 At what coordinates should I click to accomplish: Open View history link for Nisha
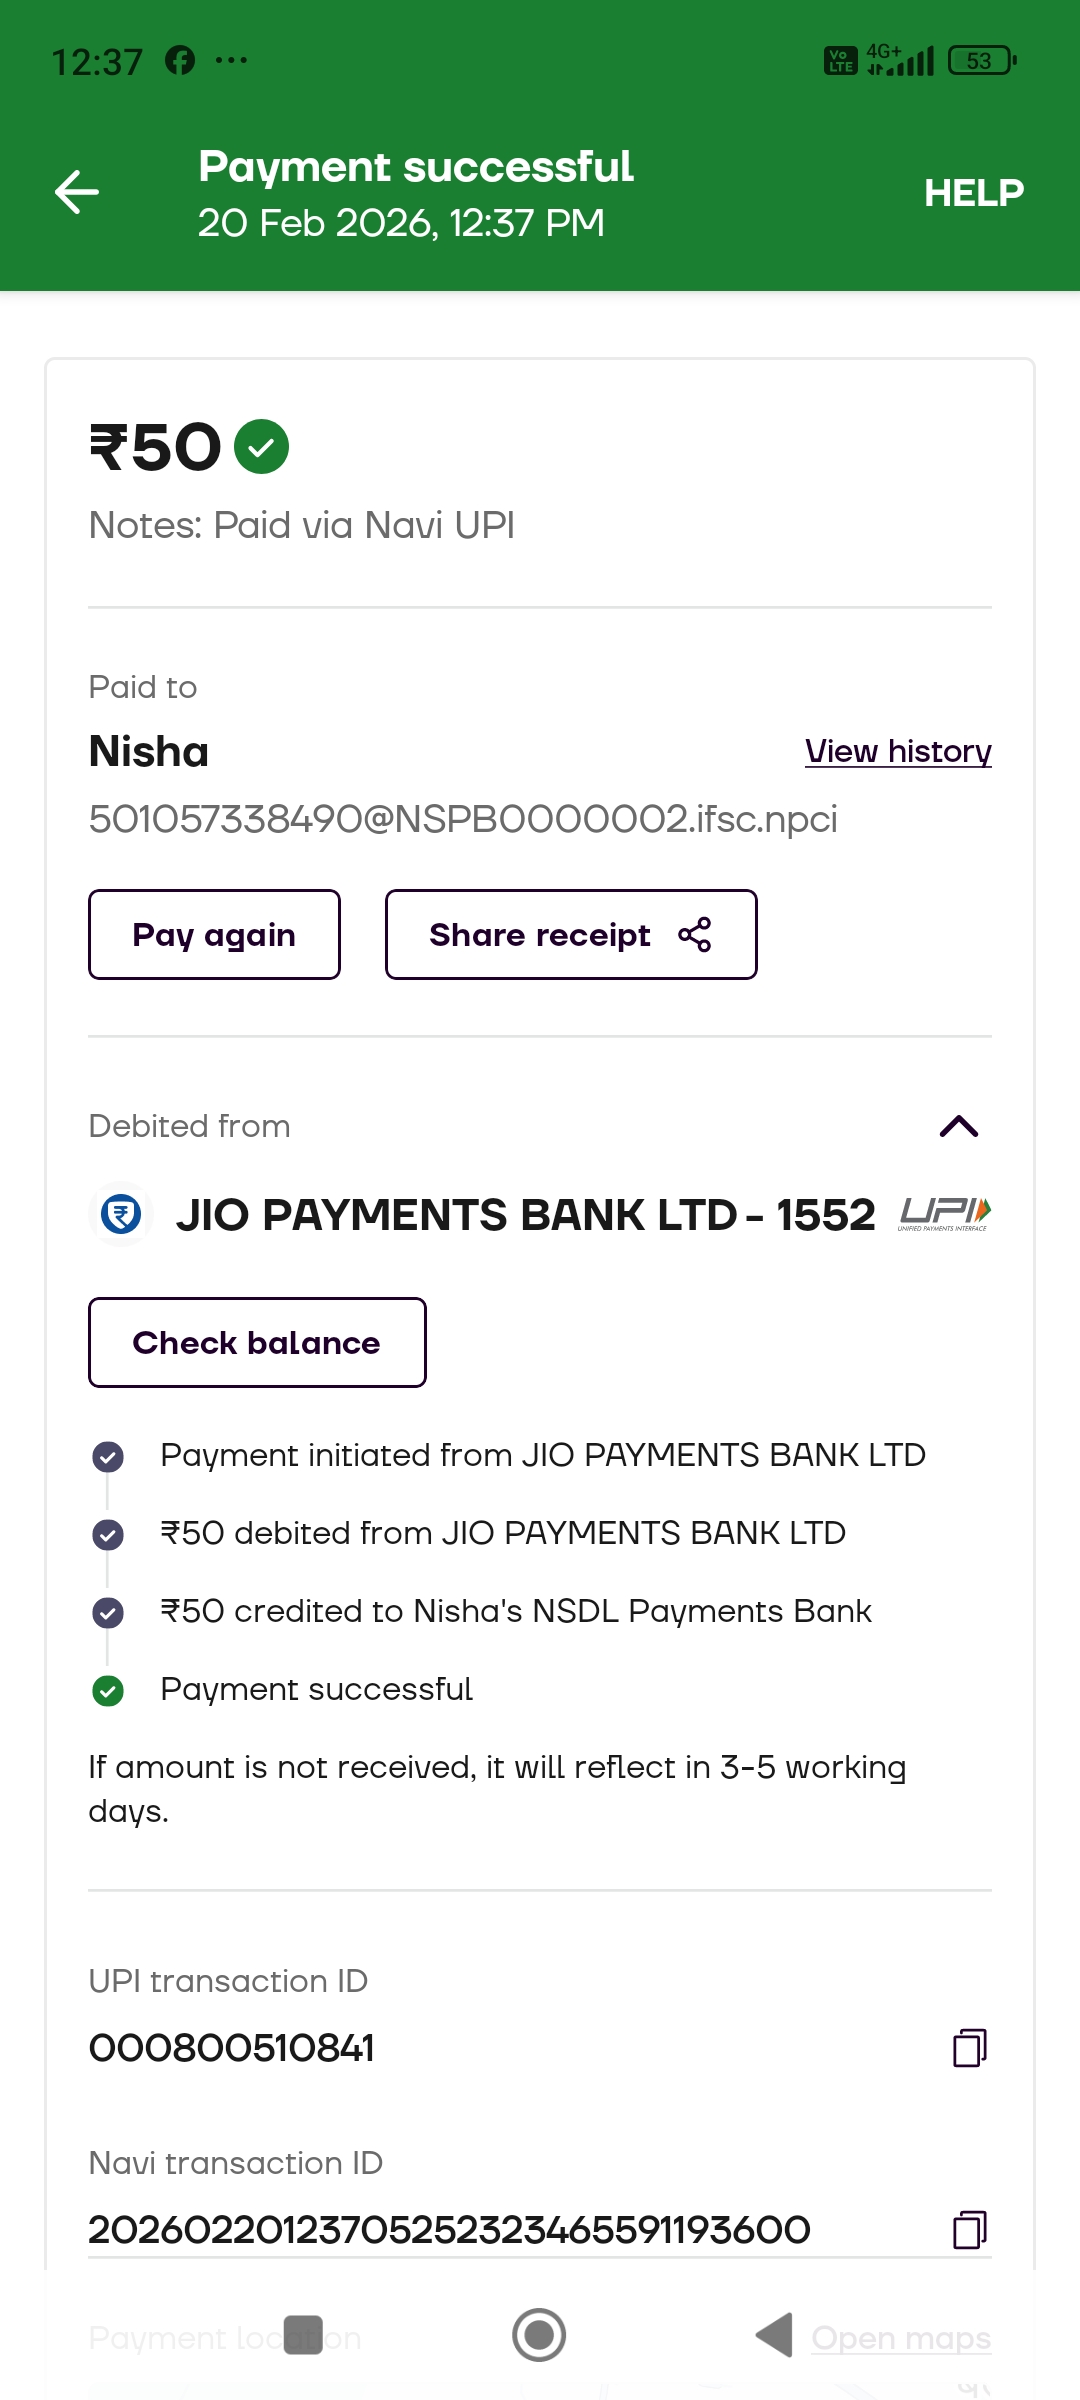[897, 751]
